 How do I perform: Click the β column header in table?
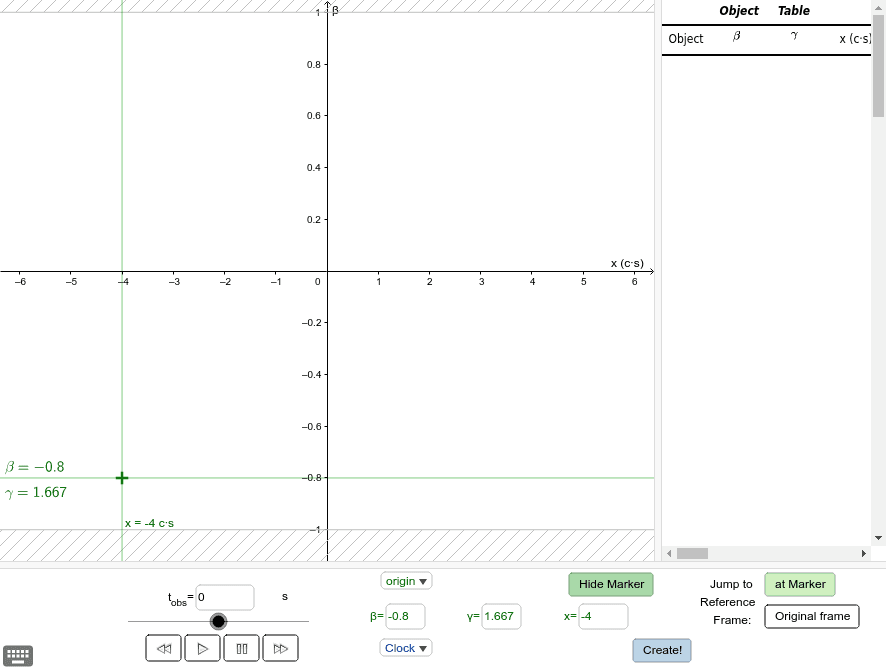coord(736,36)
